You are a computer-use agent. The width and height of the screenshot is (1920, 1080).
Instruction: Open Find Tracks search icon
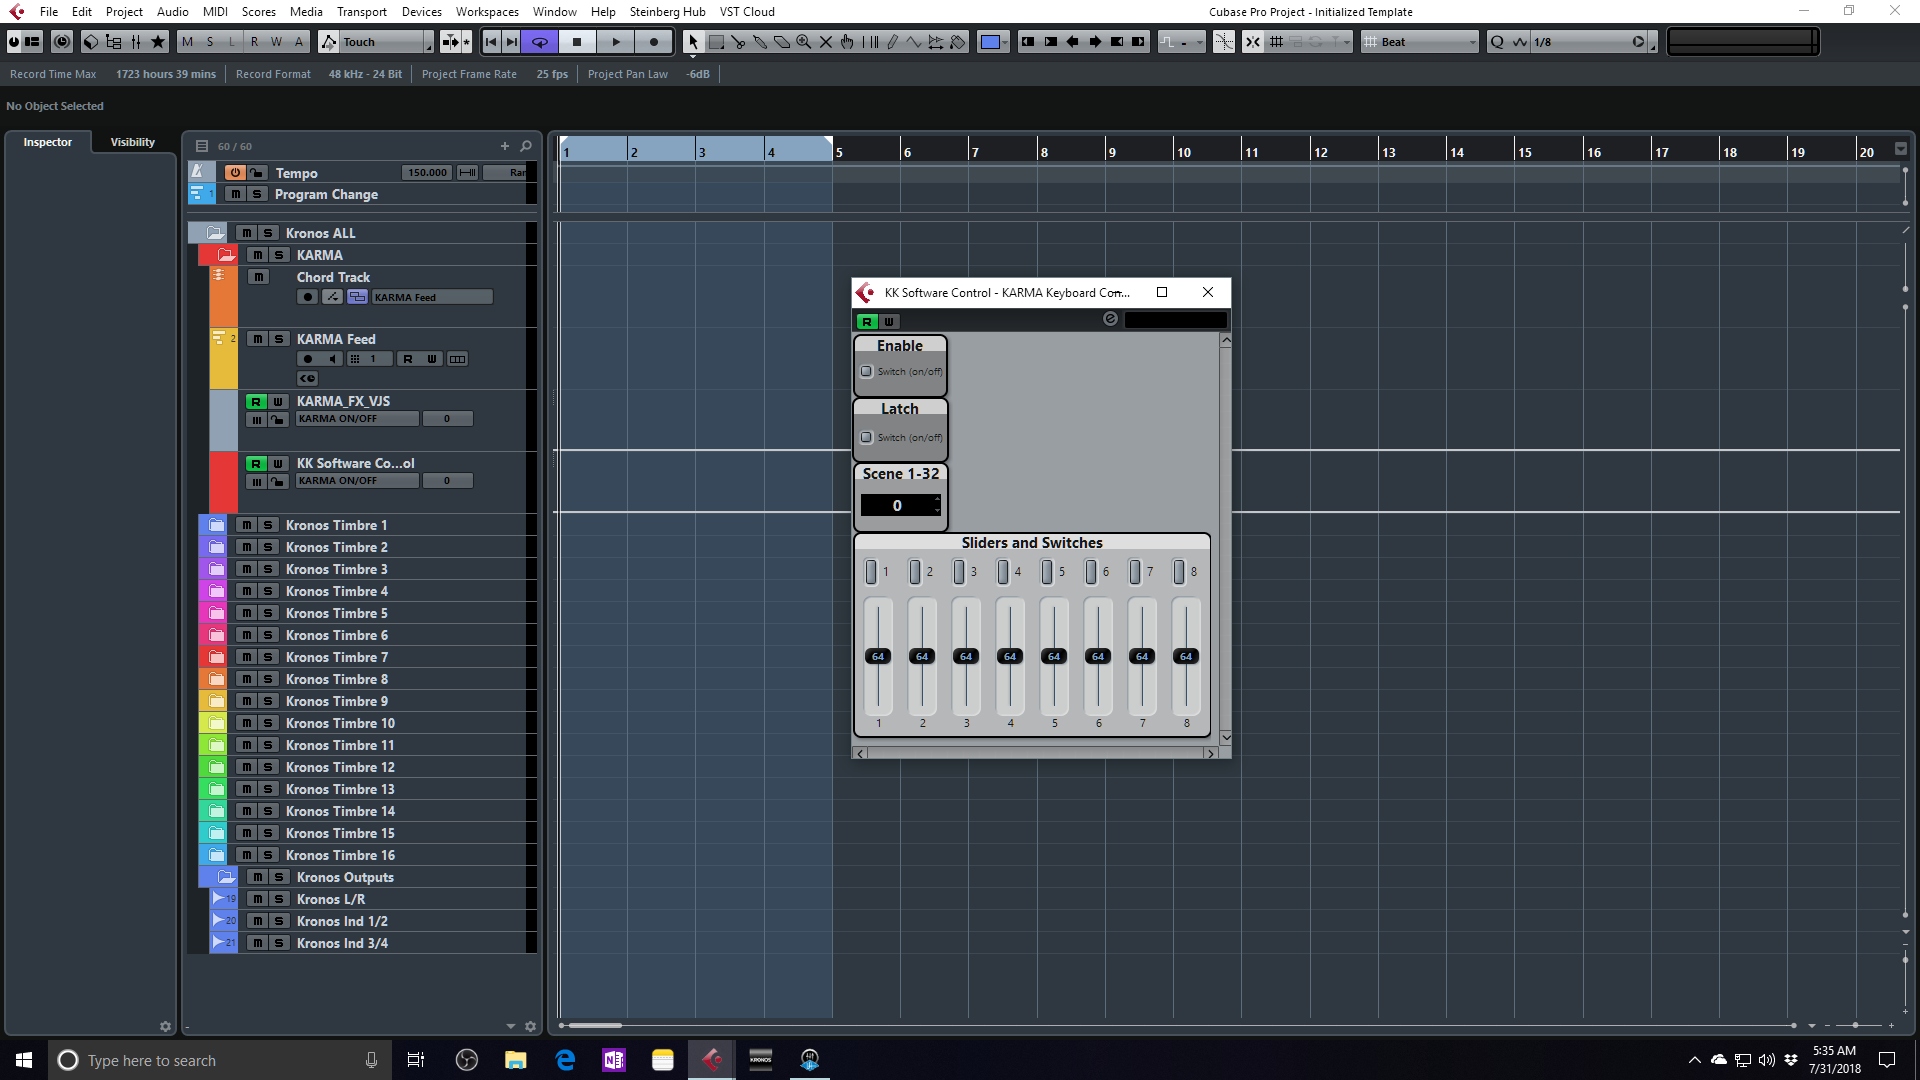tap(526, 146)
